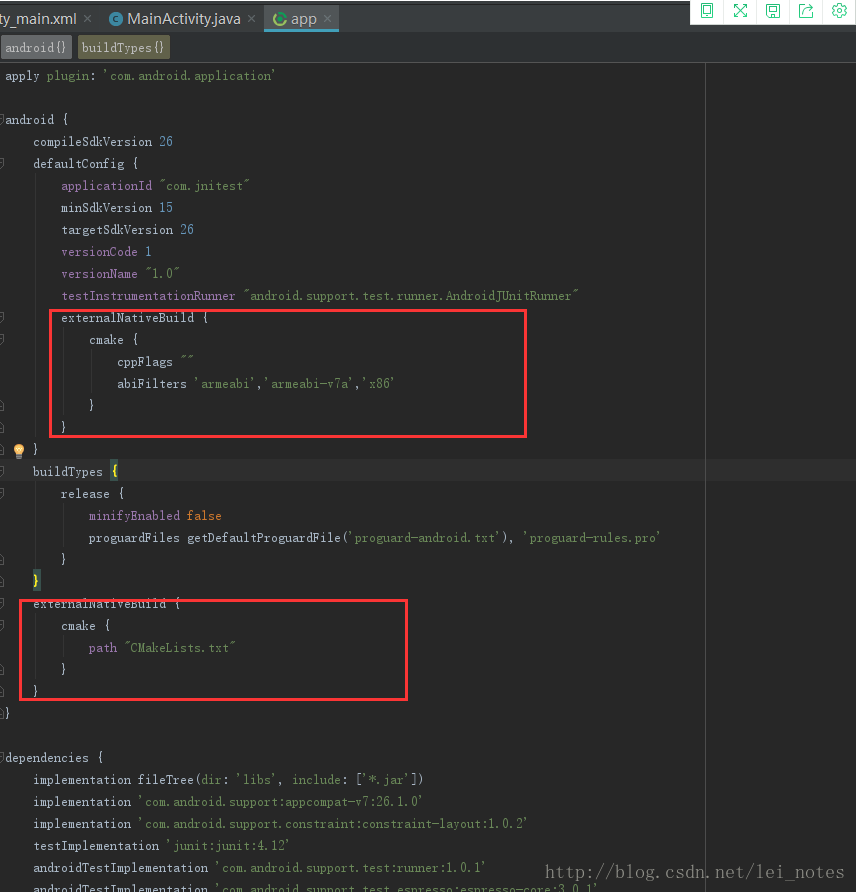
Task: Click the highlighted yellow closing brace of buildTypes
Action: (x=36, y=581)
